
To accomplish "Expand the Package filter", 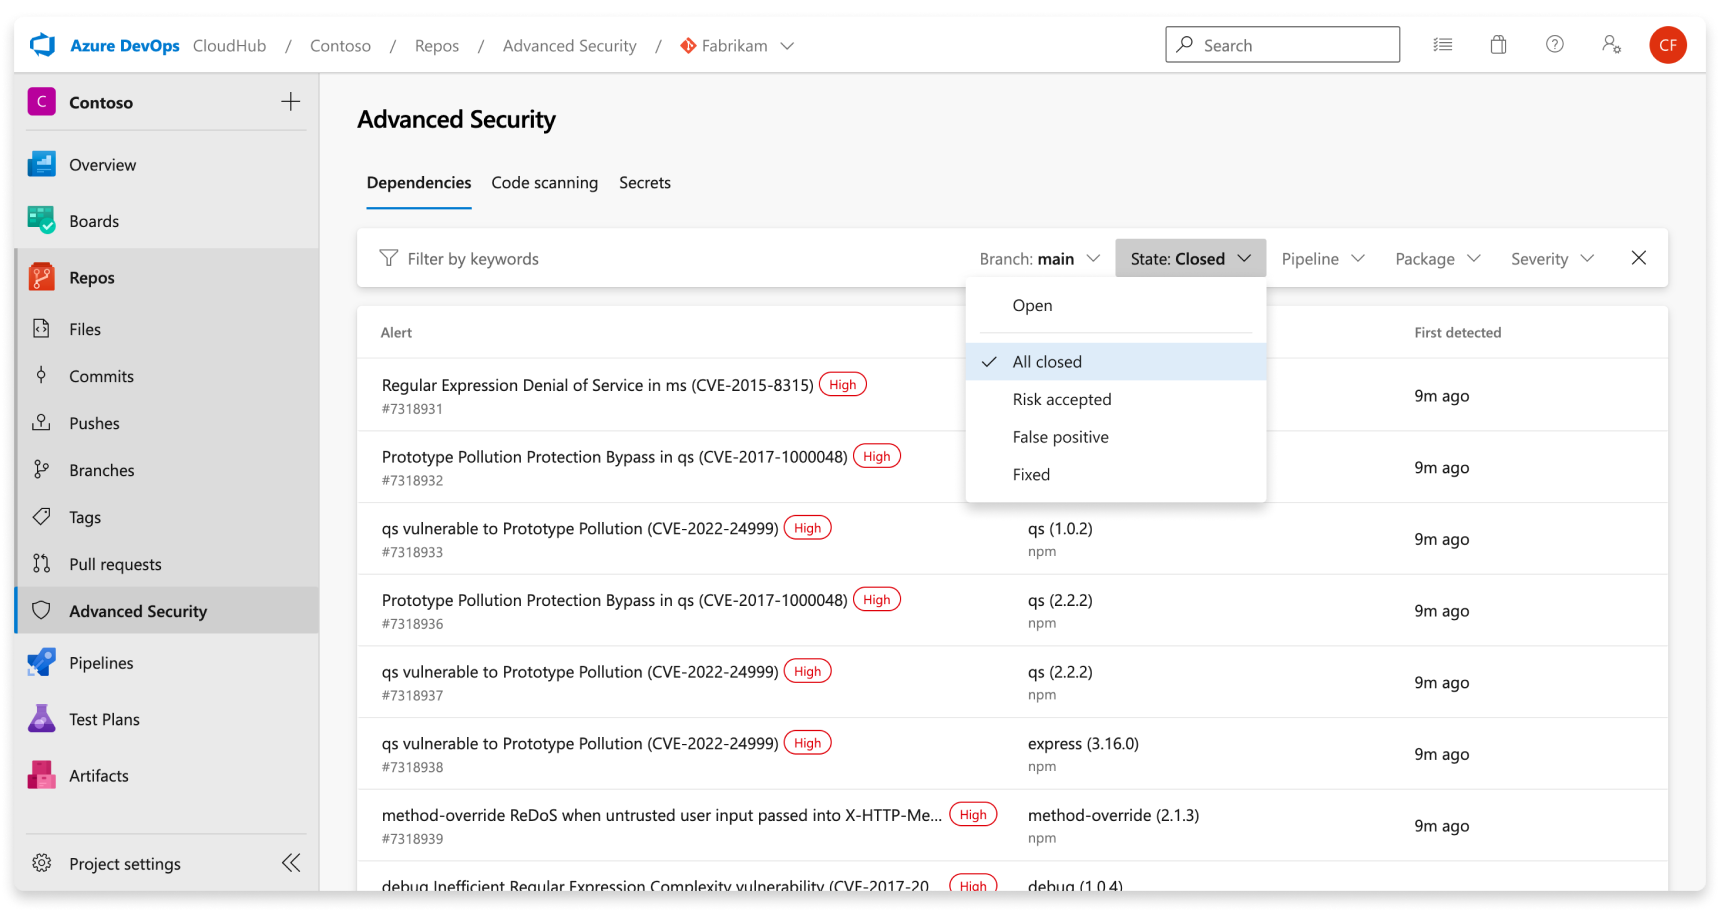I will 1437,258.
